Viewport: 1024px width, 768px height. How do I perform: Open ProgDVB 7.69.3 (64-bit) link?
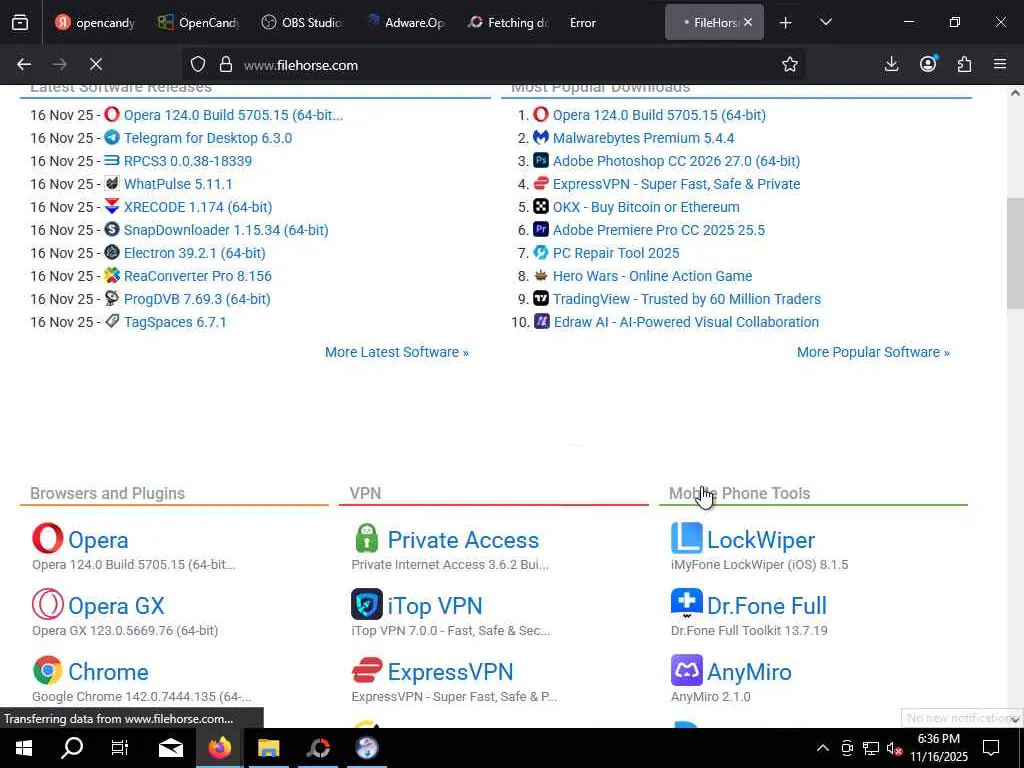tap(197, 299)
